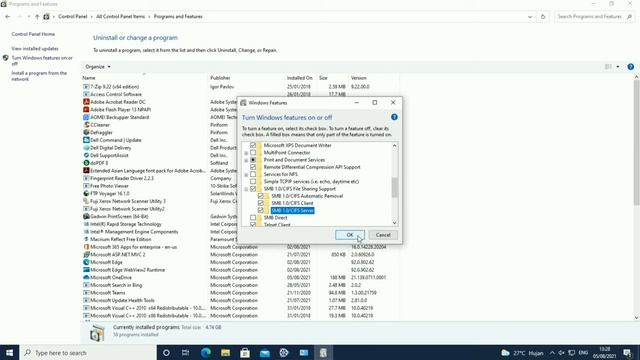
Task: Toggle Microsoft XPS Document Writer checkbox
Action: pos(253,145)
